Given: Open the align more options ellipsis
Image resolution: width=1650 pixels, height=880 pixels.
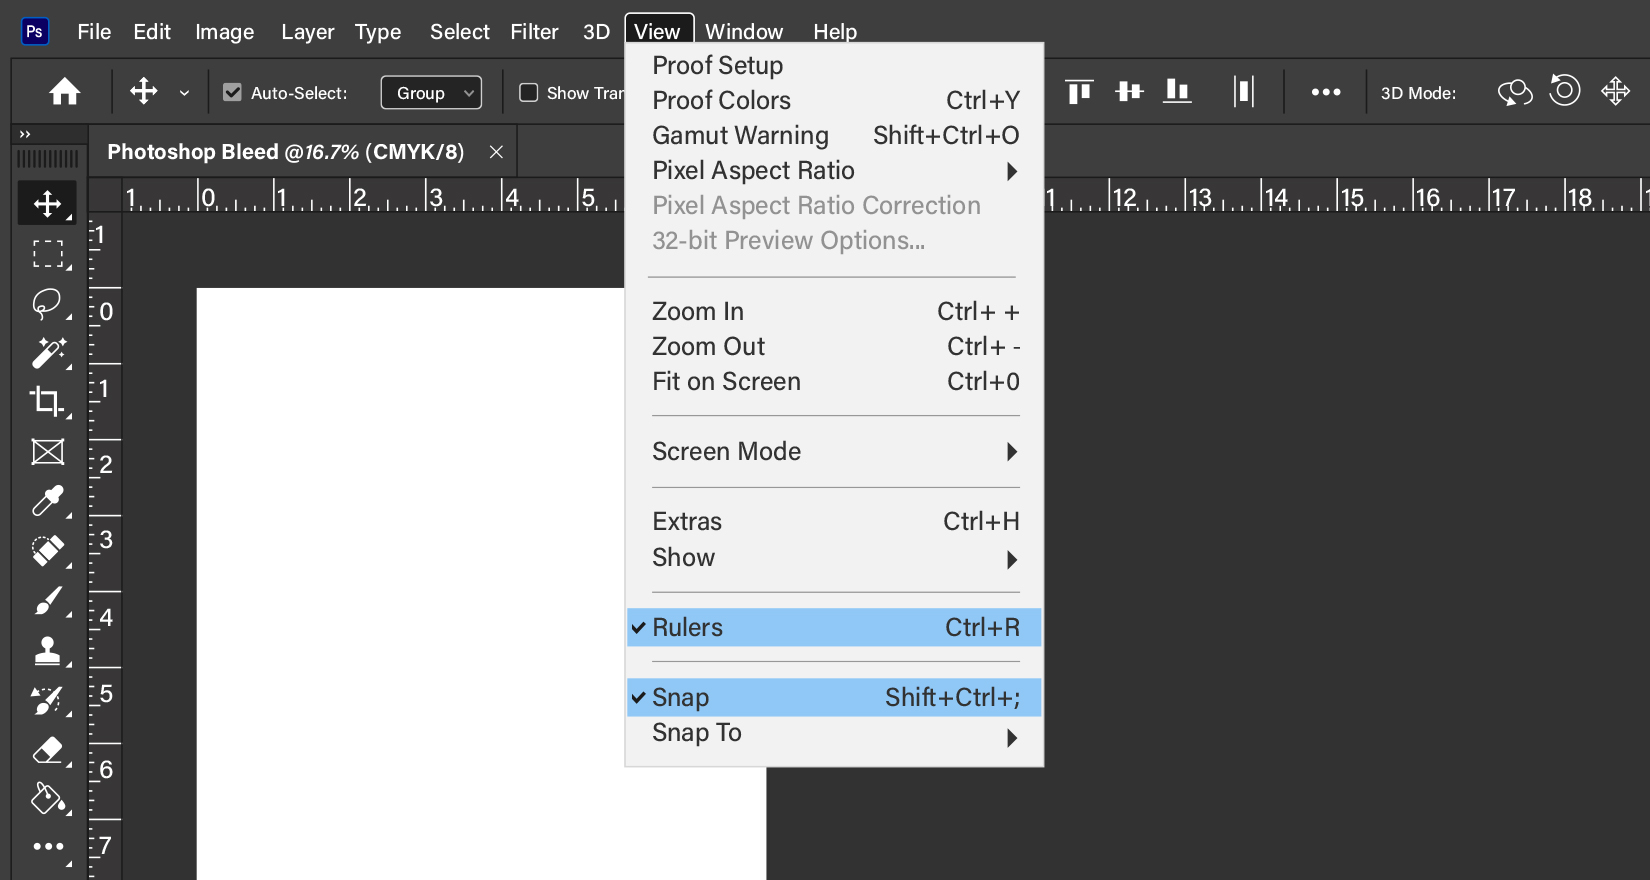Looking at the screenshot, I should coord(1326,92).
